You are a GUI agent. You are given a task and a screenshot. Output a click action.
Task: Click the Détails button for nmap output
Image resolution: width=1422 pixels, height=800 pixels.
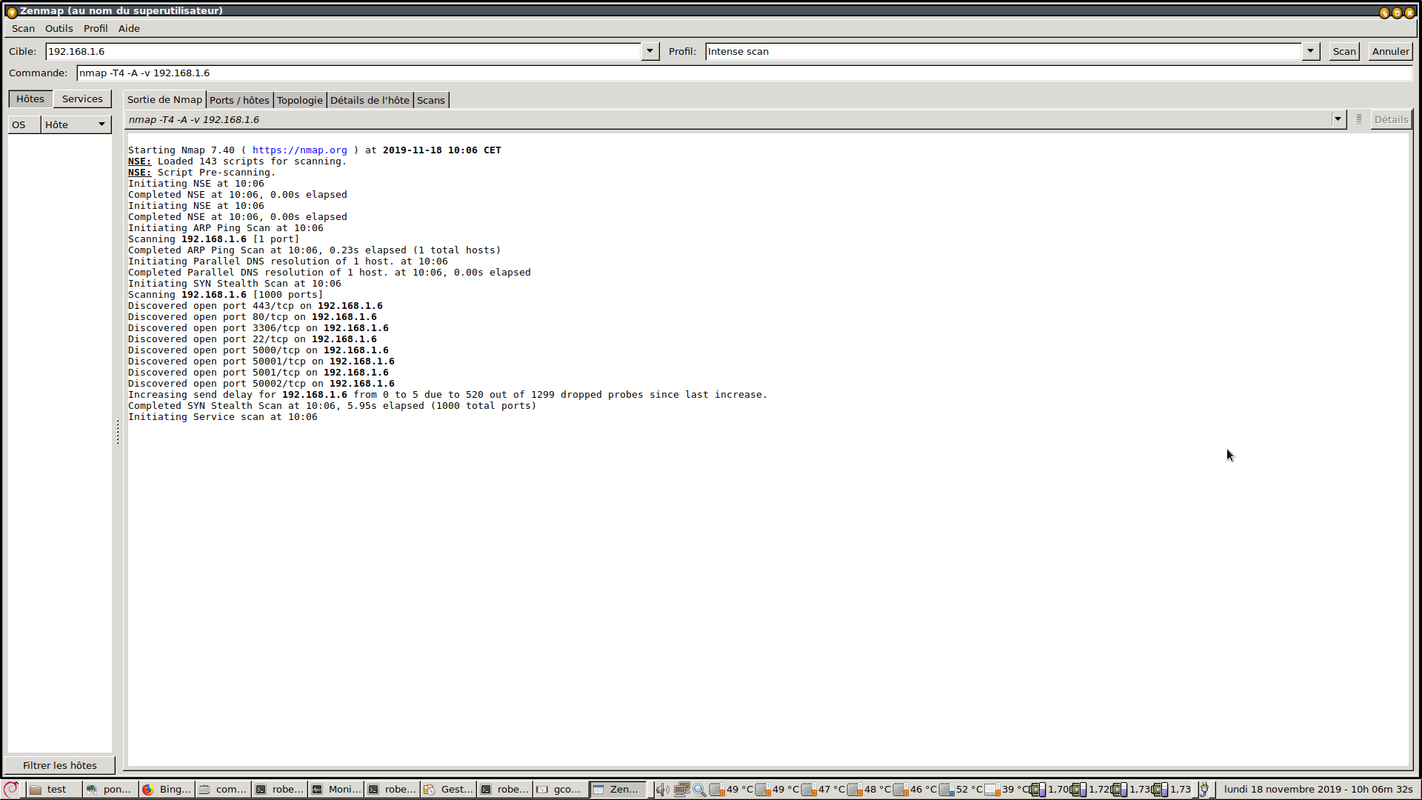pos(1390,119)
